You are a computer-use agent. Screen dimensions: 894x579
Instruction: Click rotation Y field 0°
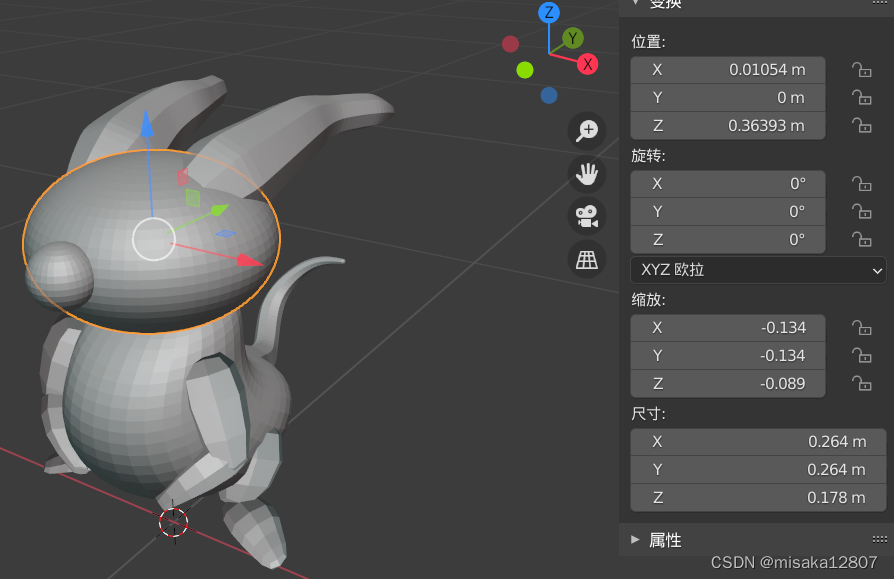click(x=728, y=212)
